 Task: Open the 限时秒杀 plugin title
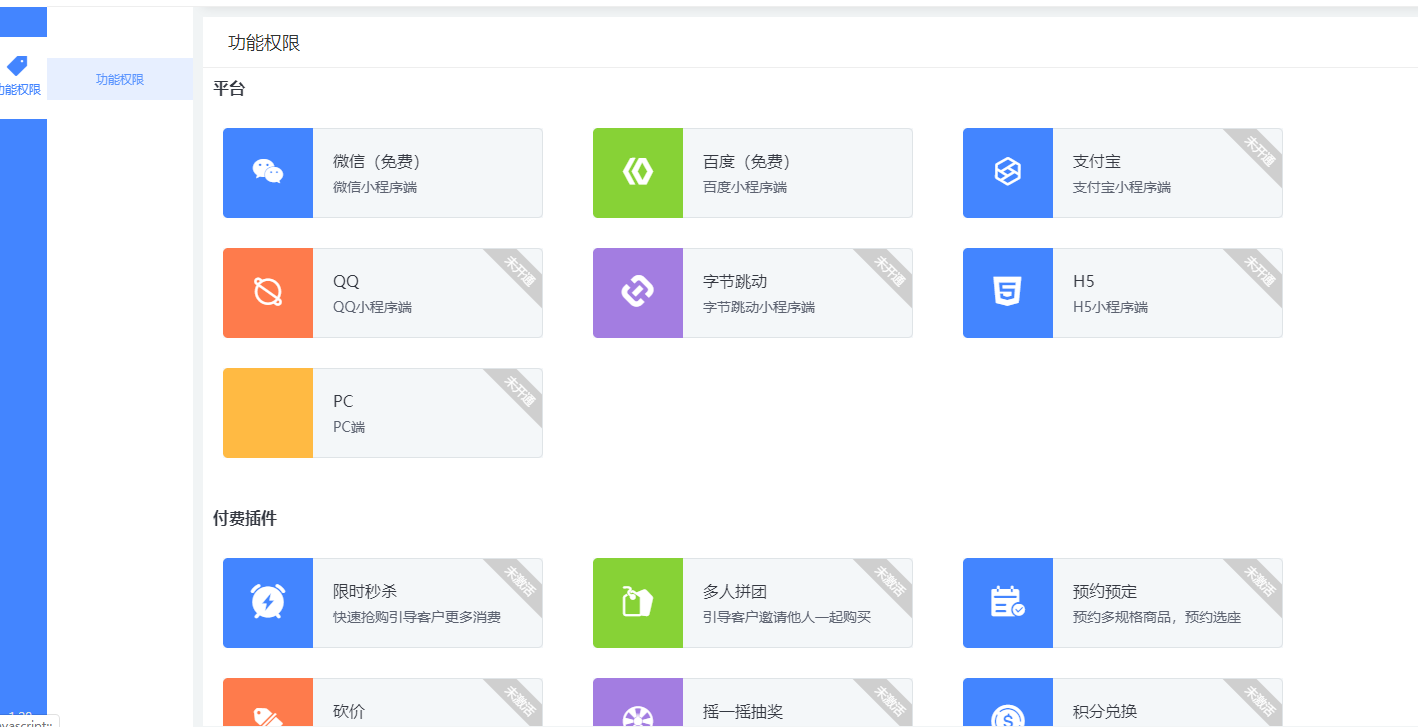365,591
